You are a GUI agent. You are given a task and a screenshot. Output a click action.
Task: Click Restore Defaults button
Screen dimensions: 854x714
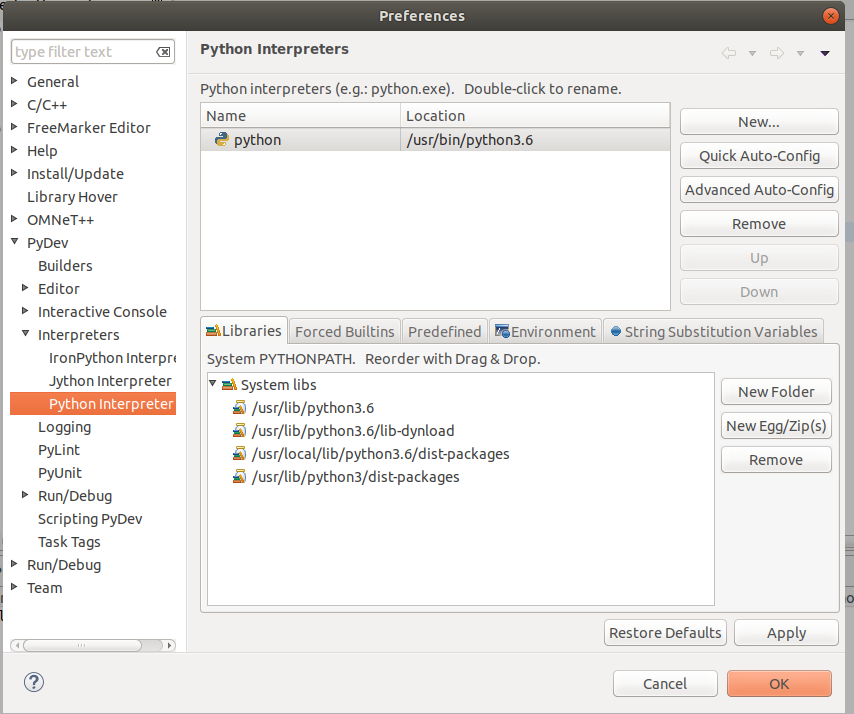click(x=665, y=633)
